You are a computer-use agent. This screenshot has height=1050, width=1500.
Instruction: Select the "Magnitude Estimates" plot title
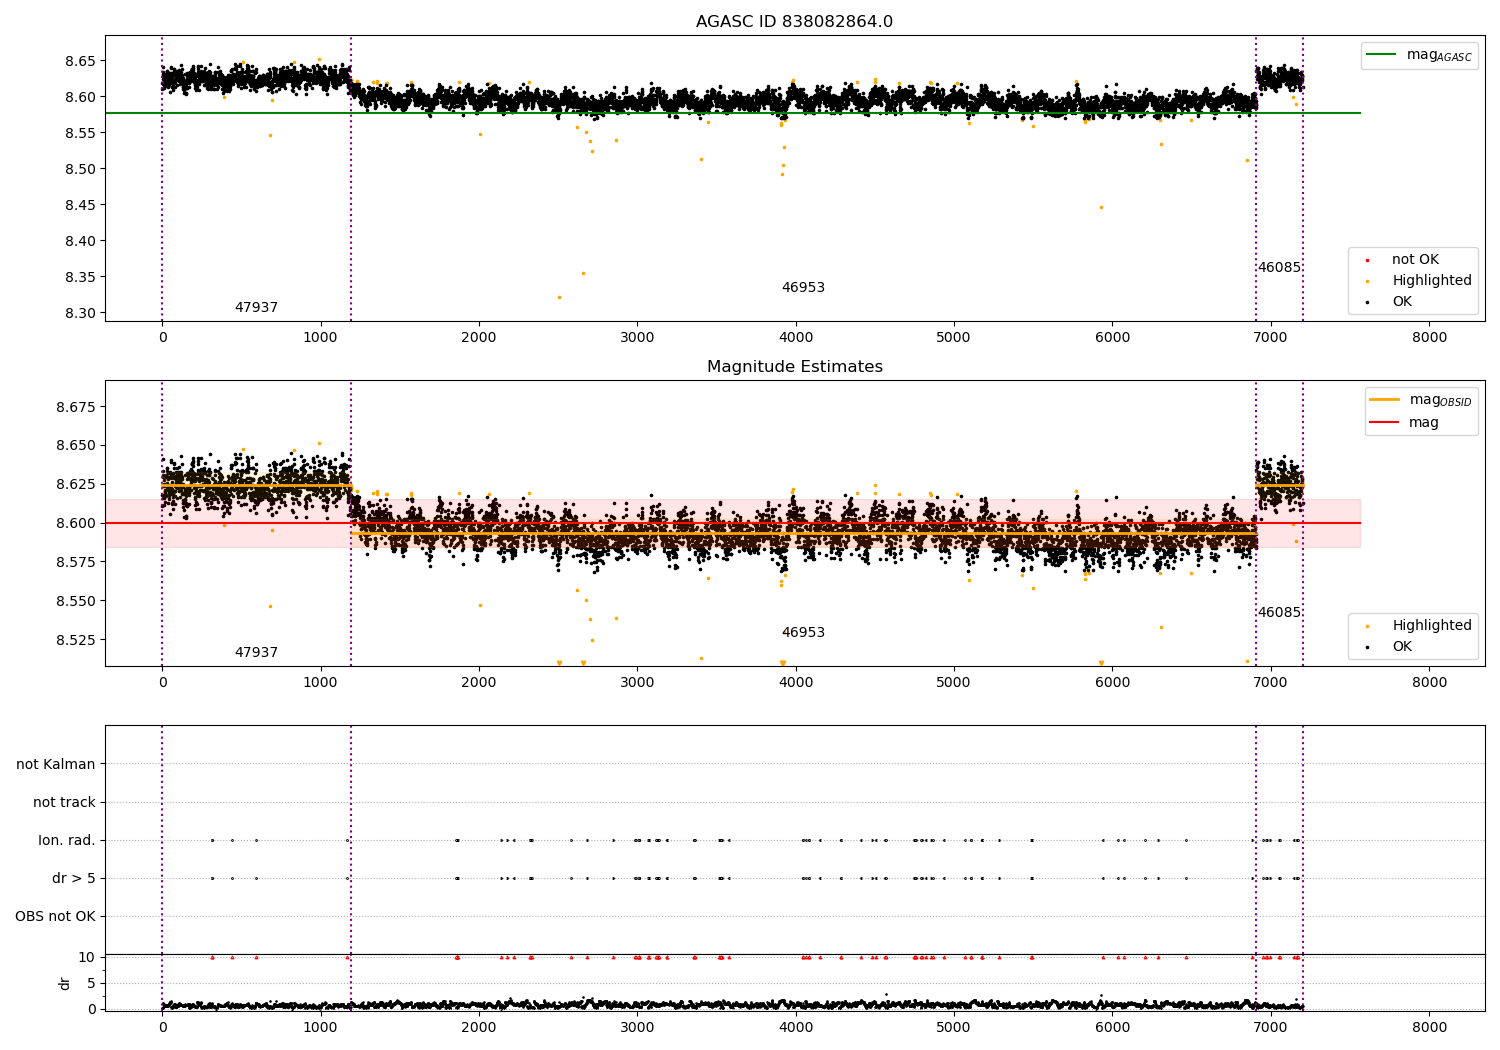click(794, 367)
